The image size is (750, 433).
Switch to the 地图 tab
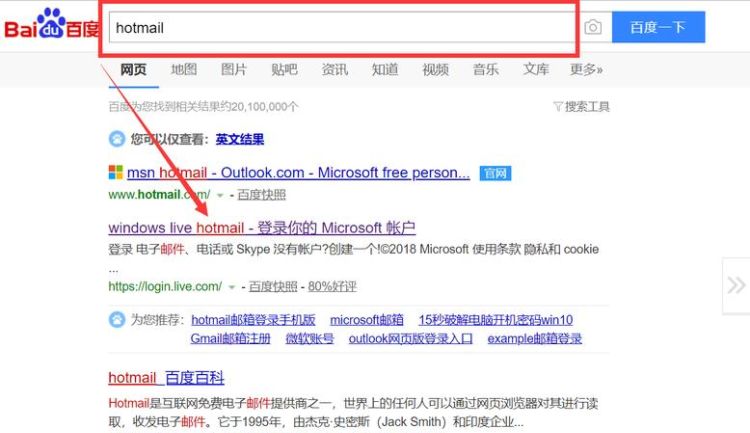point(184,70)
